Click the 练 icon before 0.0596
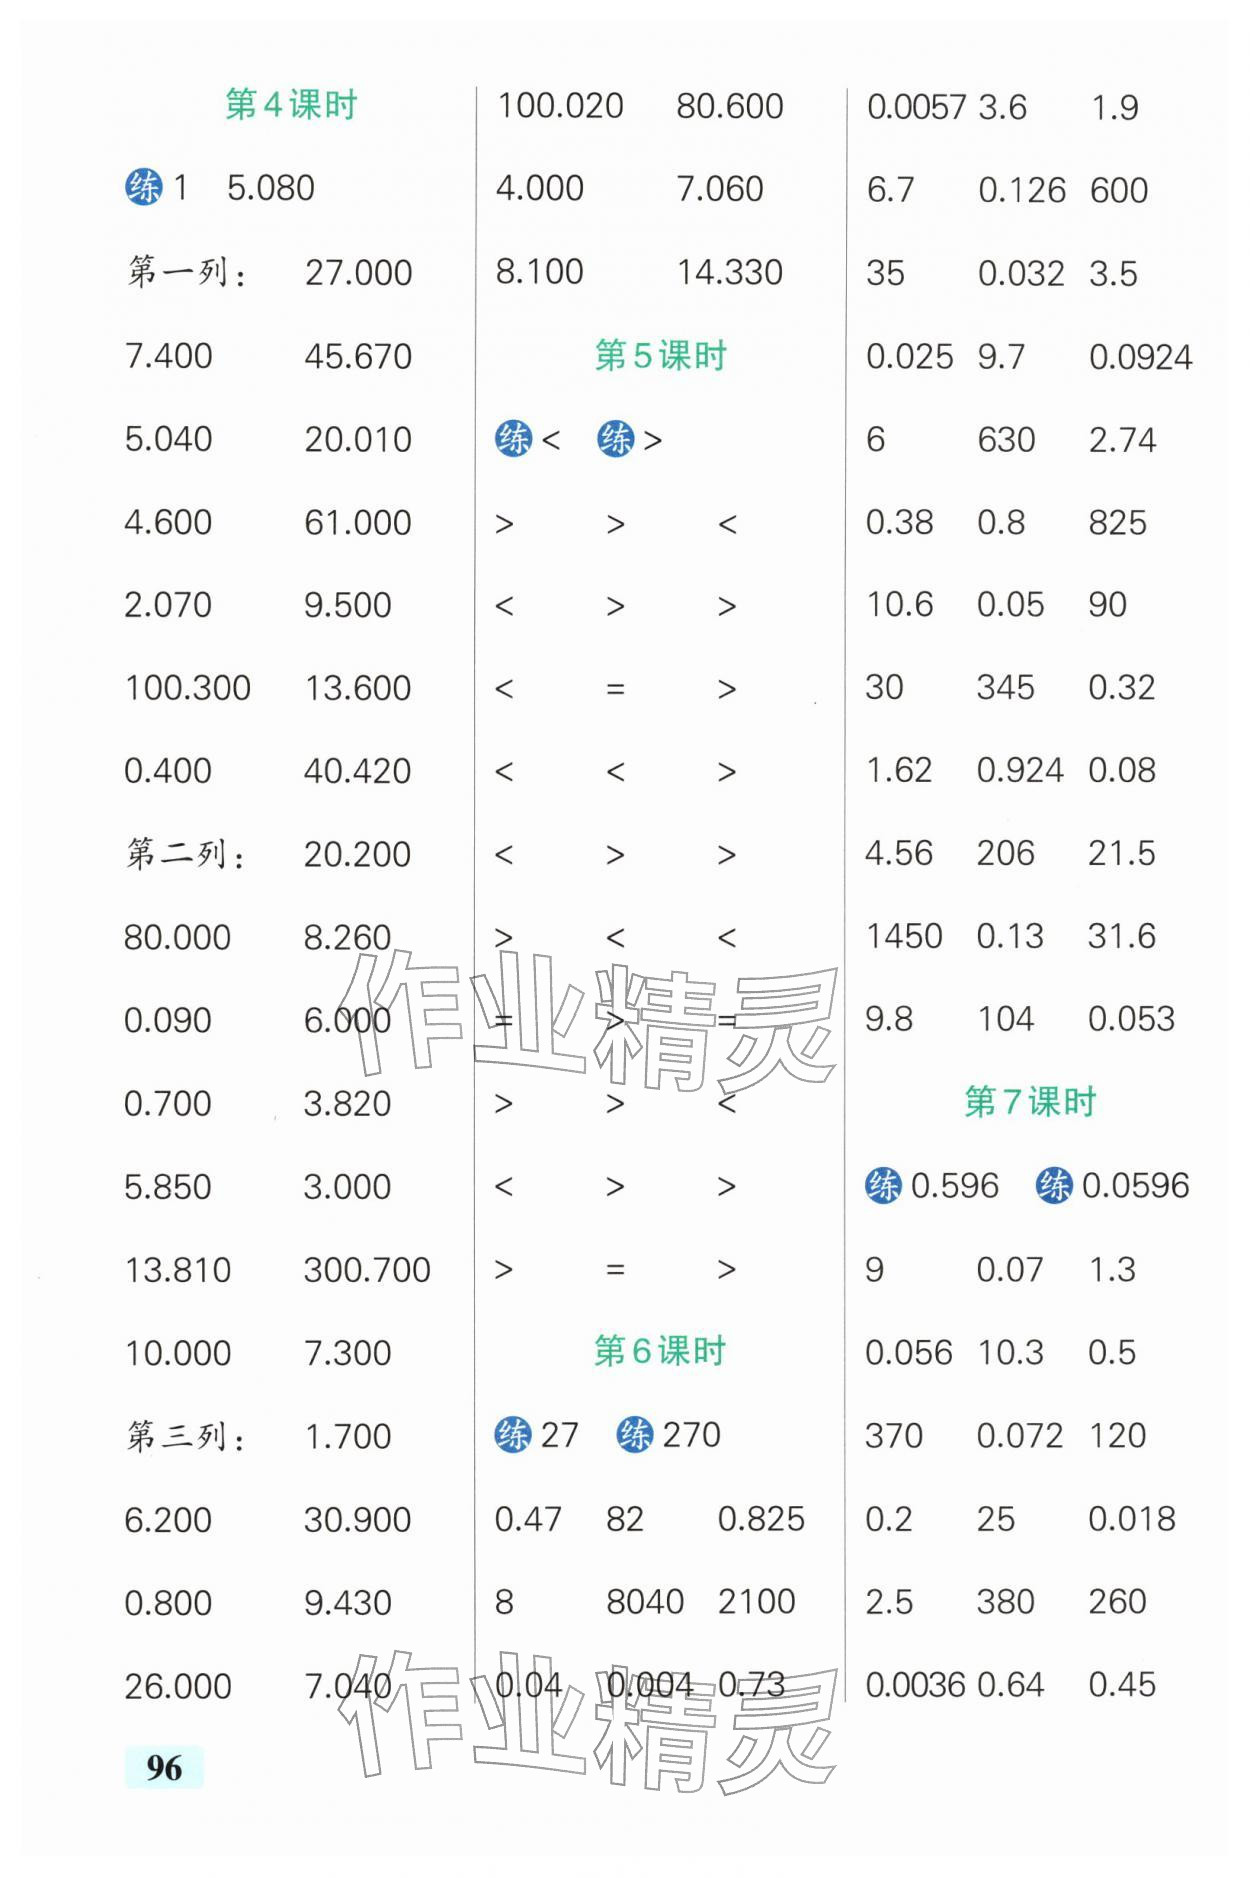Screen dimensions: 1250x1878 [x=1054, y=1185]
